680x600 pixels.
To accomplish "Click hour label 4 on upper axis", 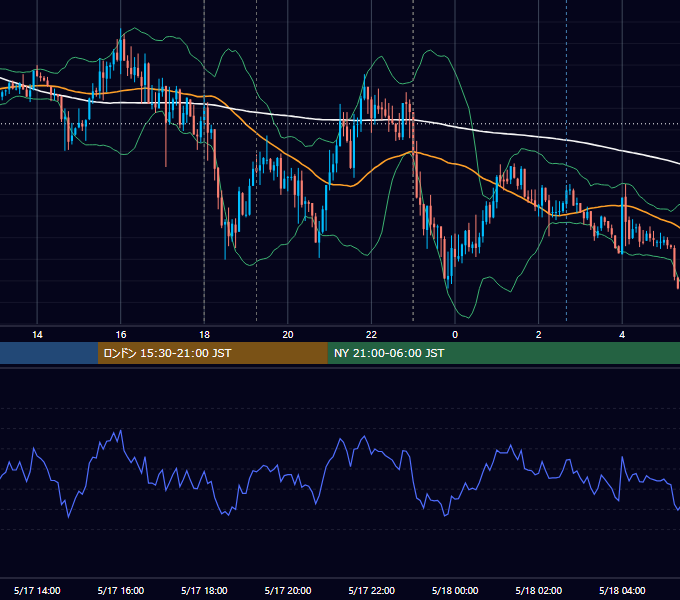I will click(622, 335).
